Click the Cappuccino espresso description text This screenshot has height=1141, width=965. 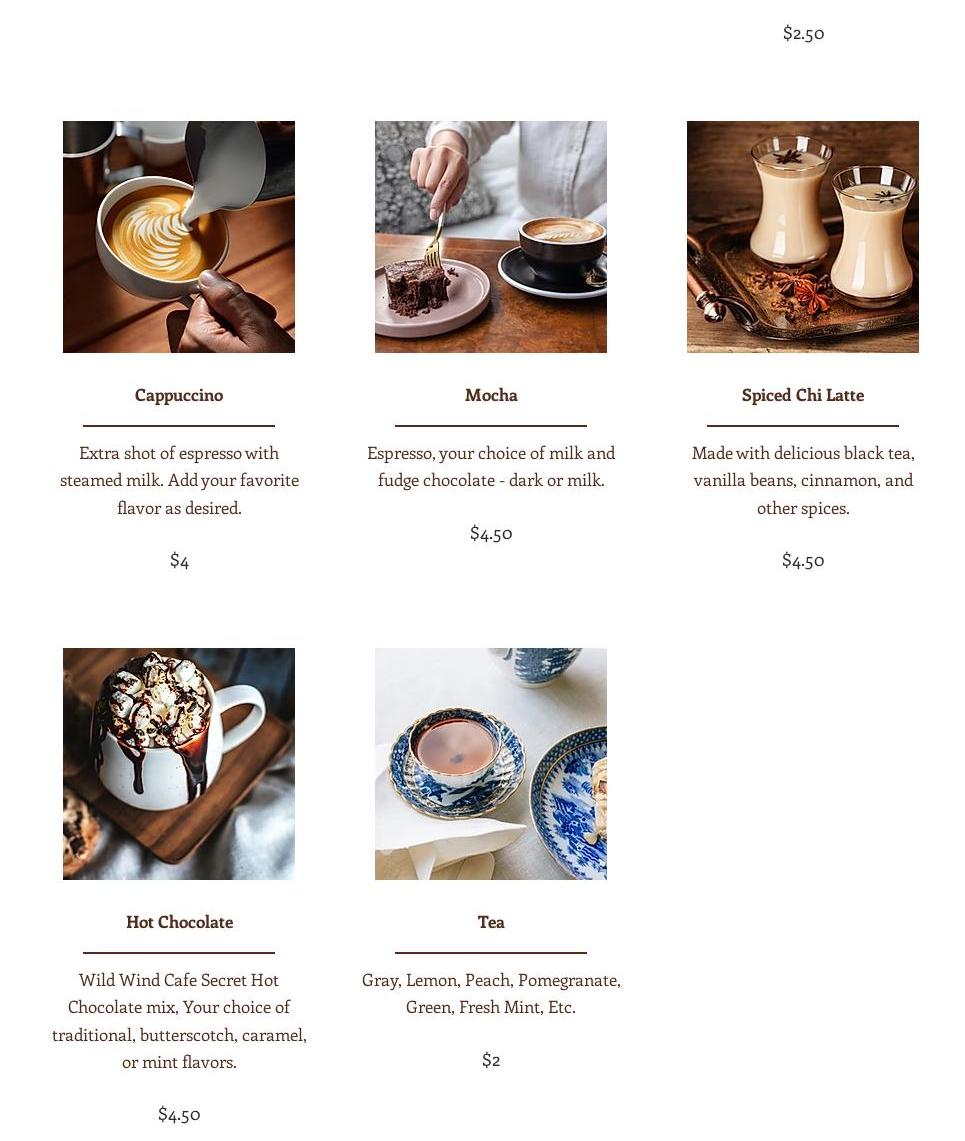pos(179,480)
